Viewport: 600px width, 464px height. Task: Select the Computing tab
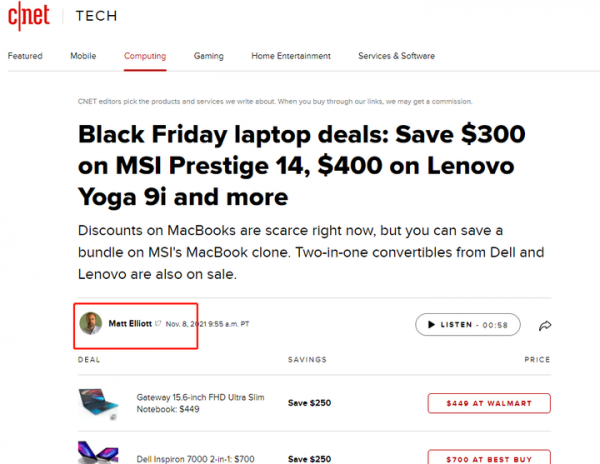tap(145, 56)
